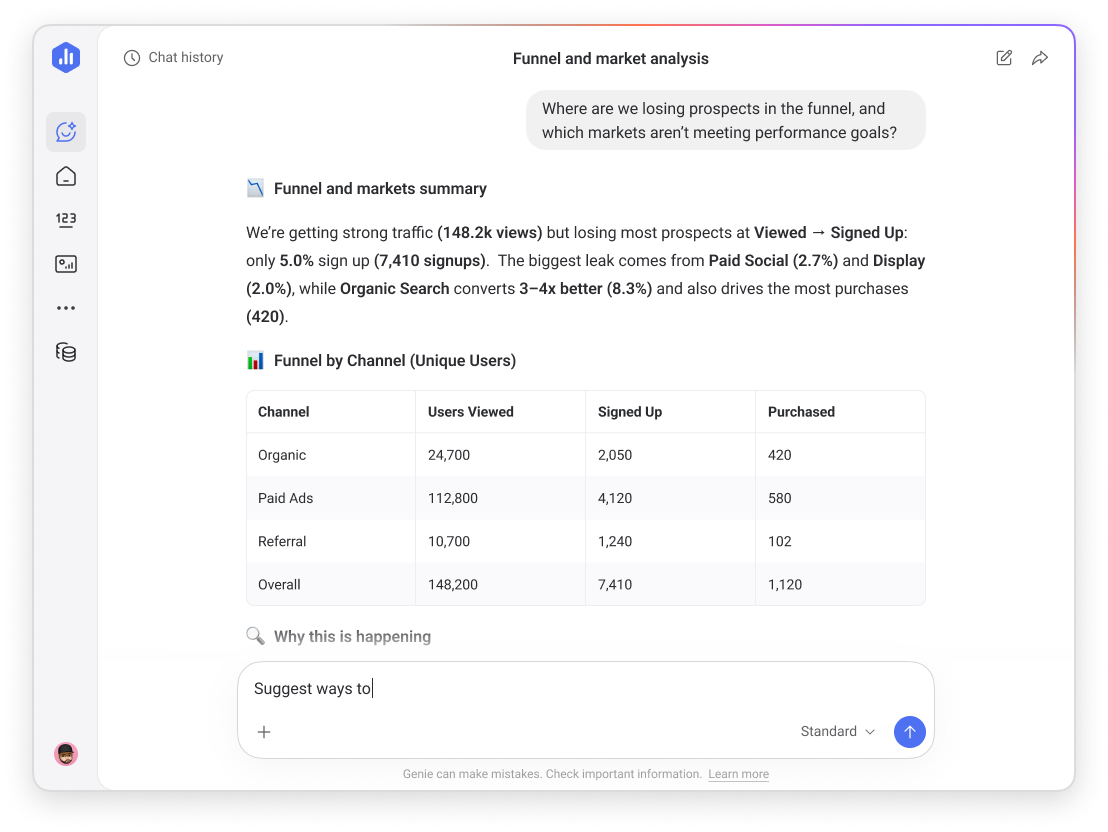
Task: Send the message with the arrow button
Action: tap(909, 731)
